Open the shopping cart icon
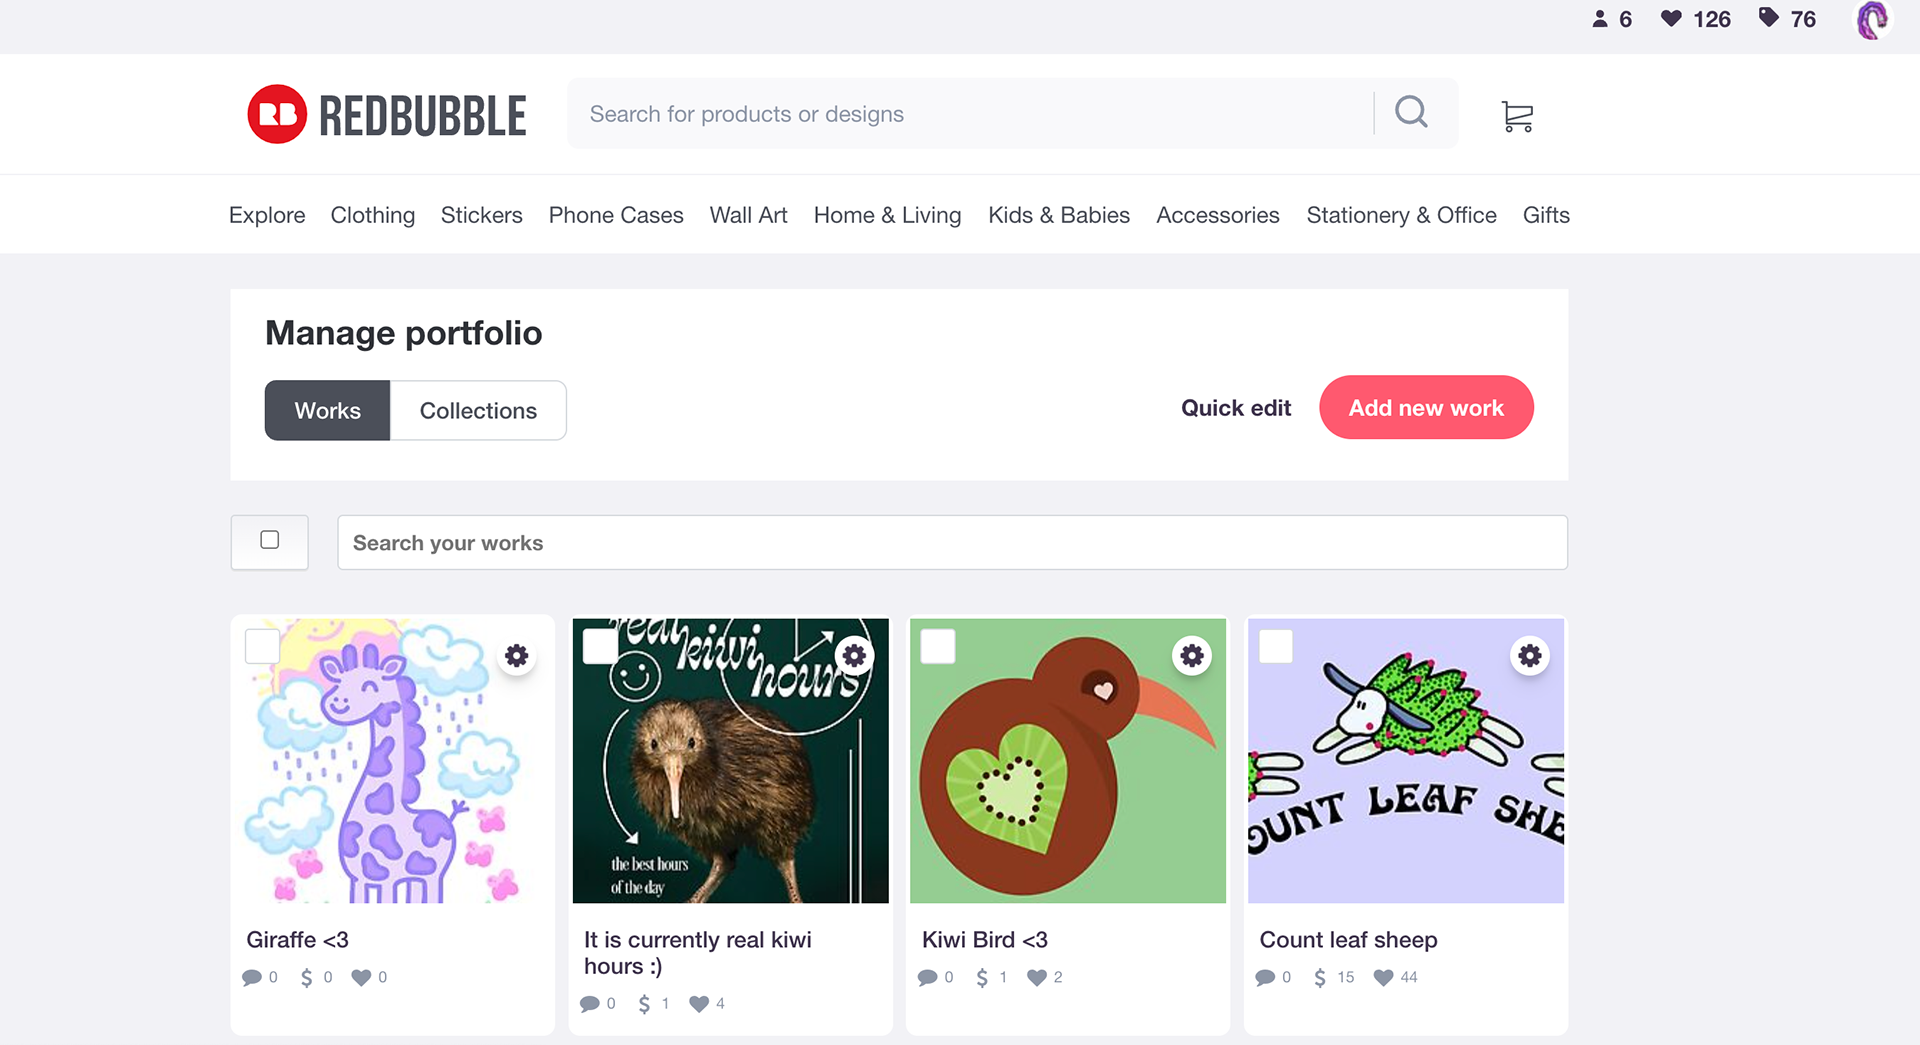 1517,116
